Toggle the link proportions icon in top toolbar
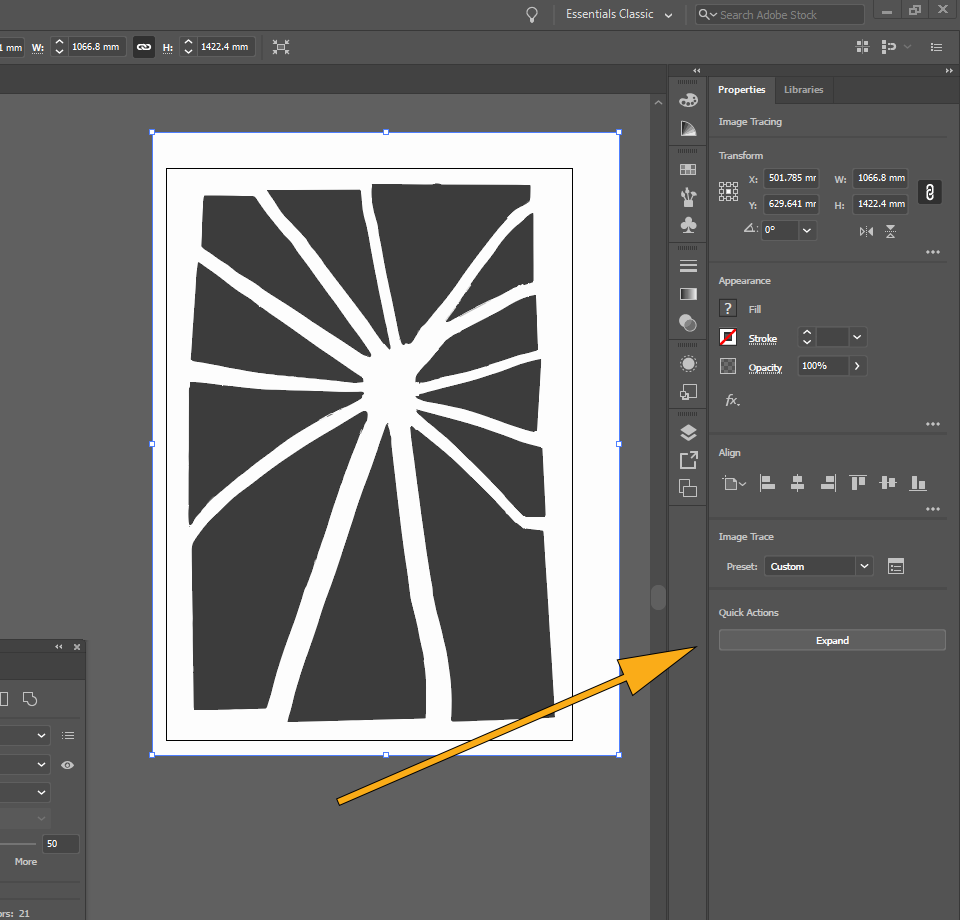This screenshot has width=960, height=920. (143, 47)
